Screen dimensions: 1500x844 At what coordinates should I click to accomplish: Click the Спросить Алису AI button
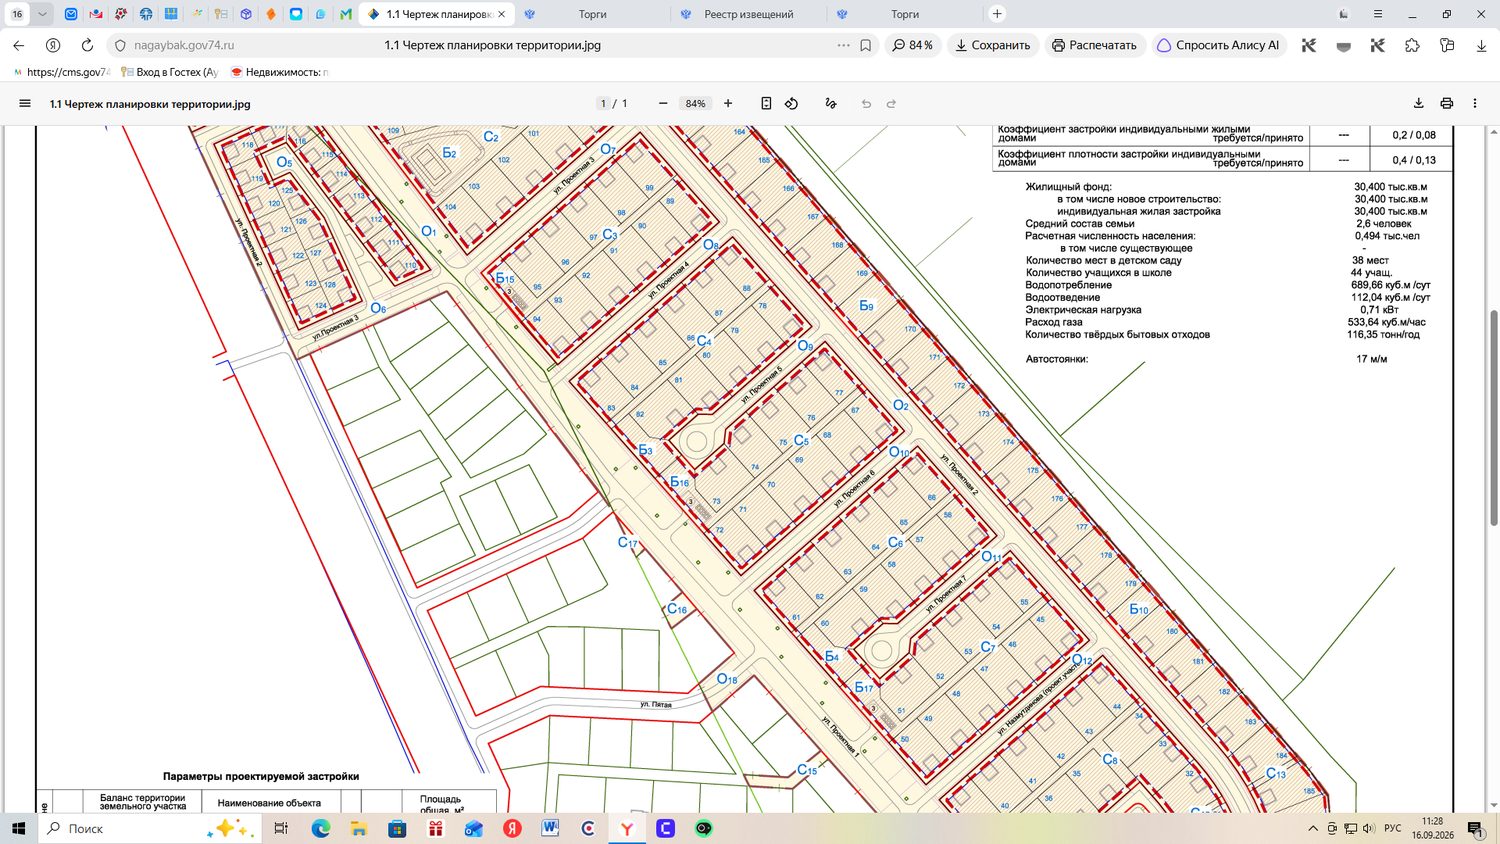coord(1217,45)
